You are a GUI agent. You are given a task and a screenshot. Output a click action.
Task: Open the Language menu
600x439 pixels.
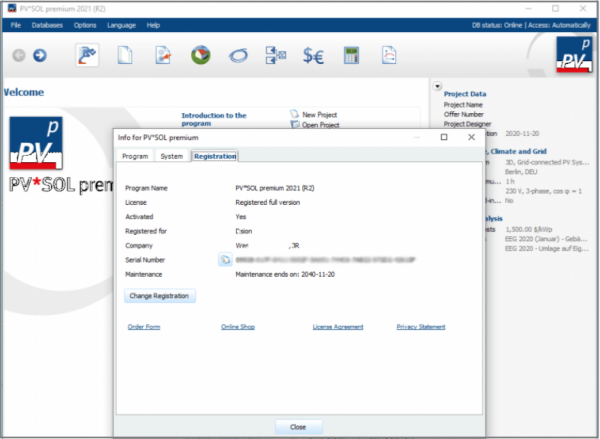pos(121,24)
